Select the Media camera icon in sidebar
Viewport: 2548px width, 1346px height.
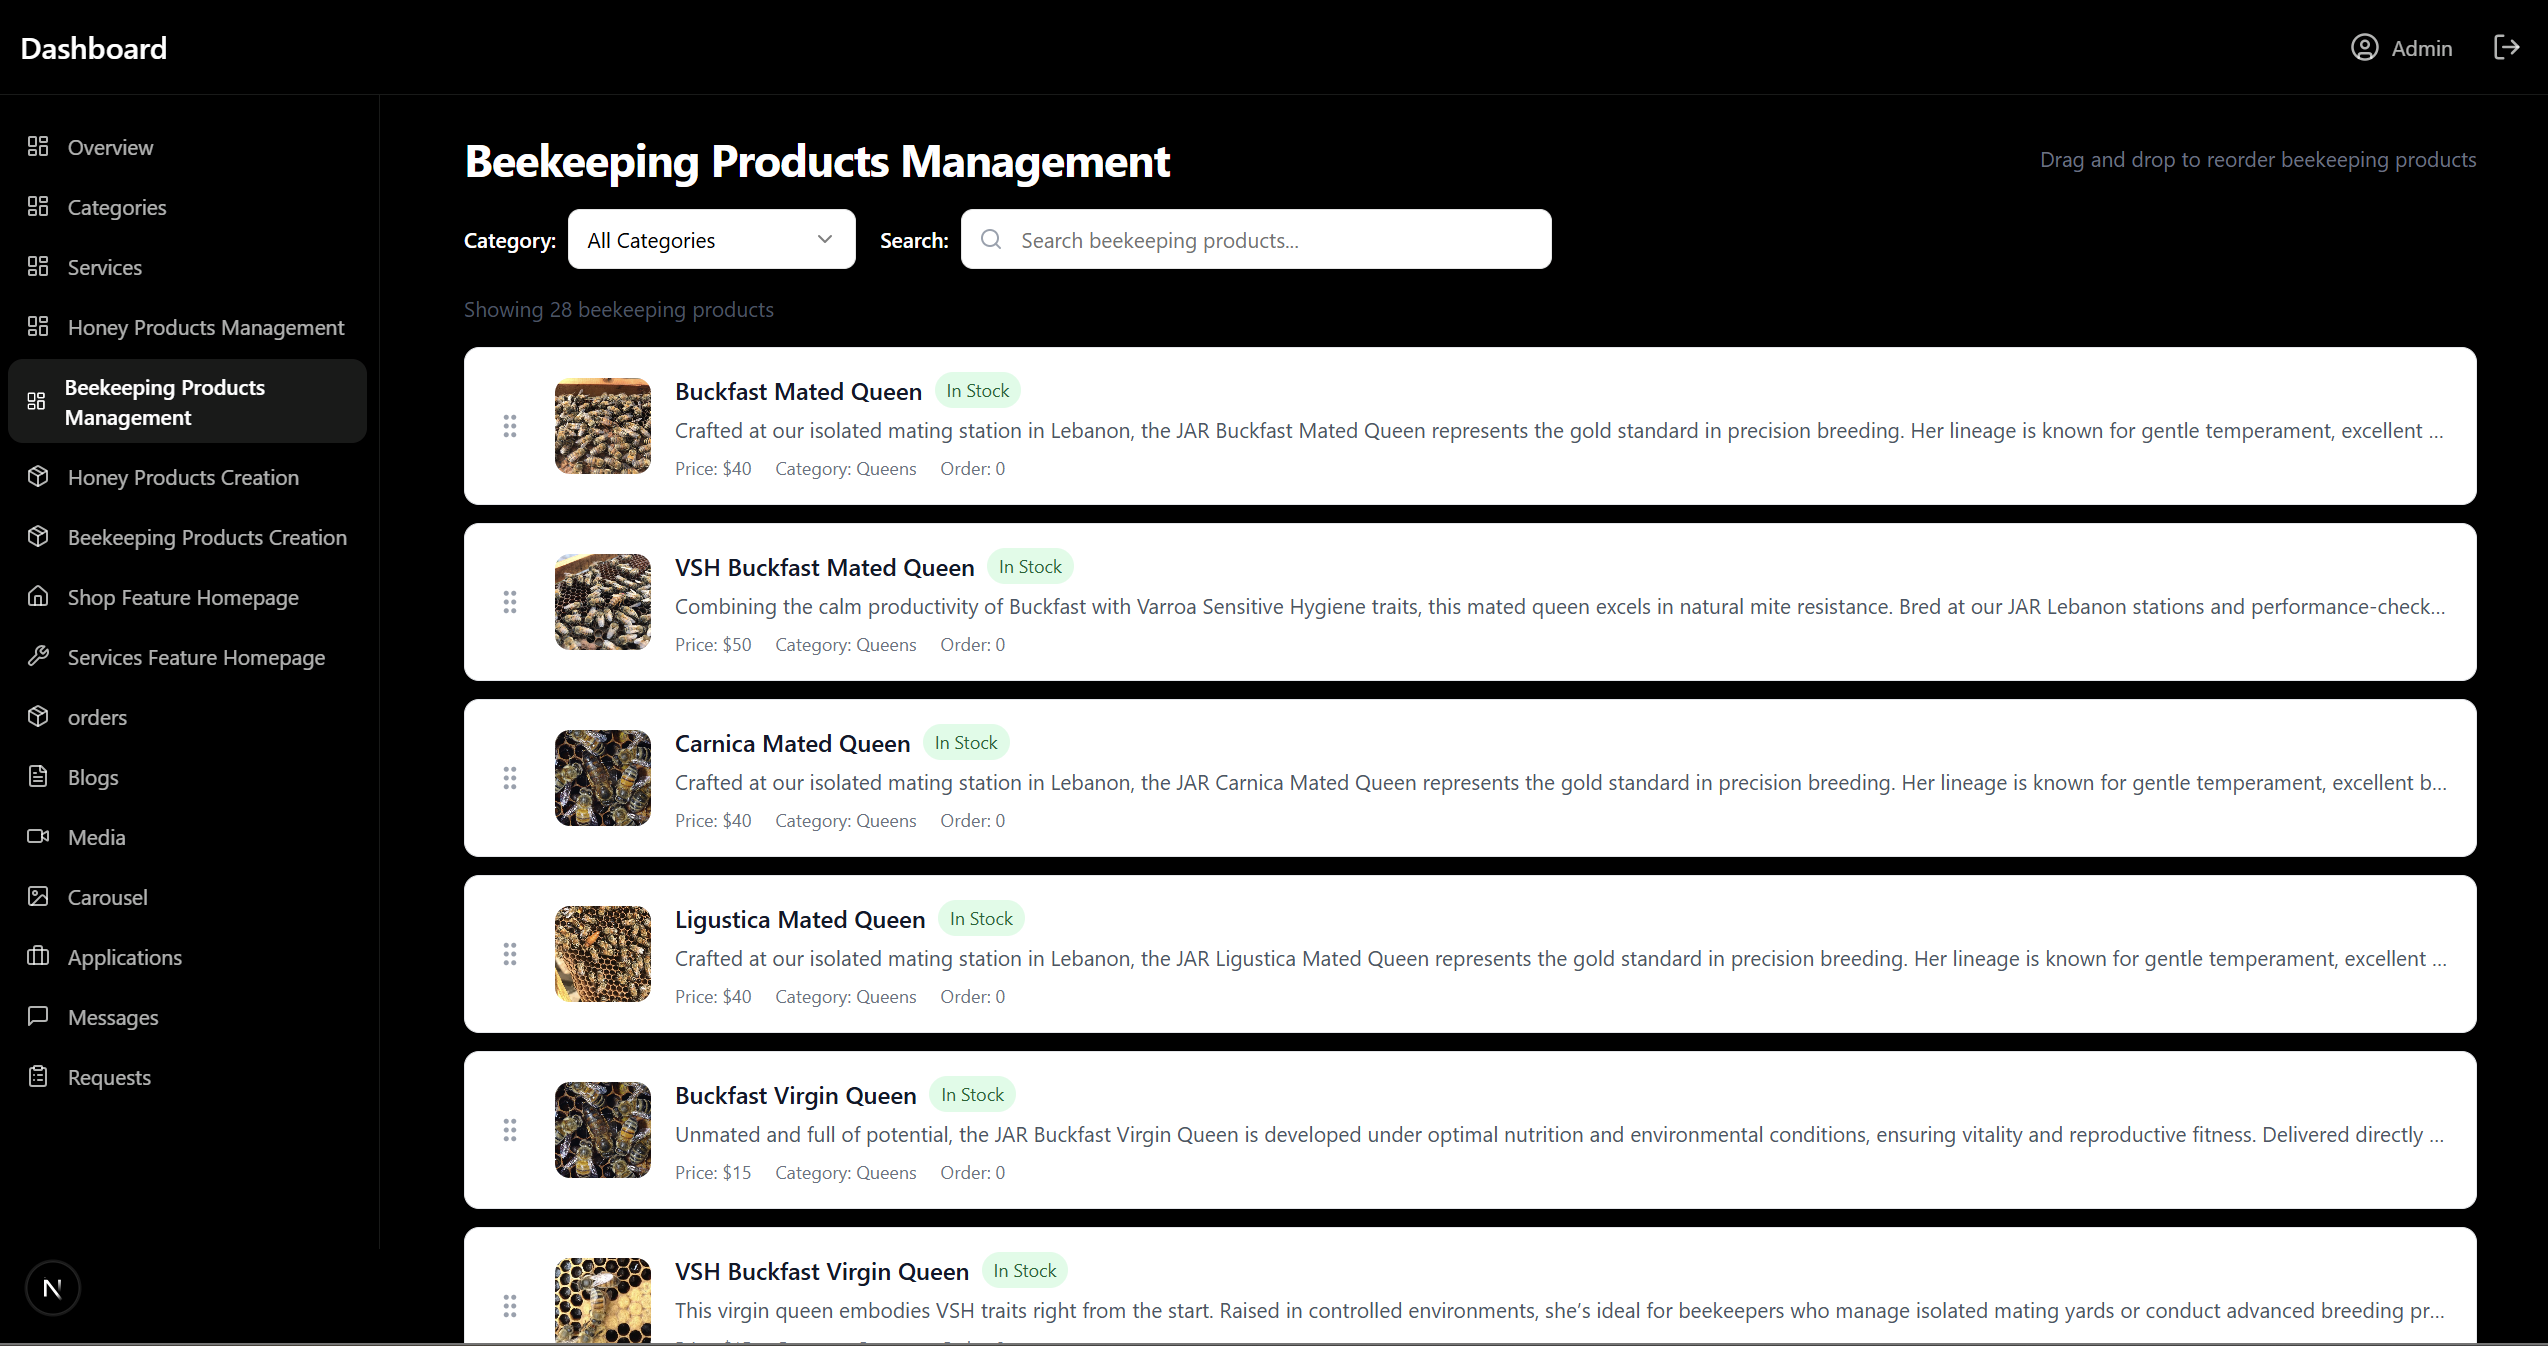38,837
